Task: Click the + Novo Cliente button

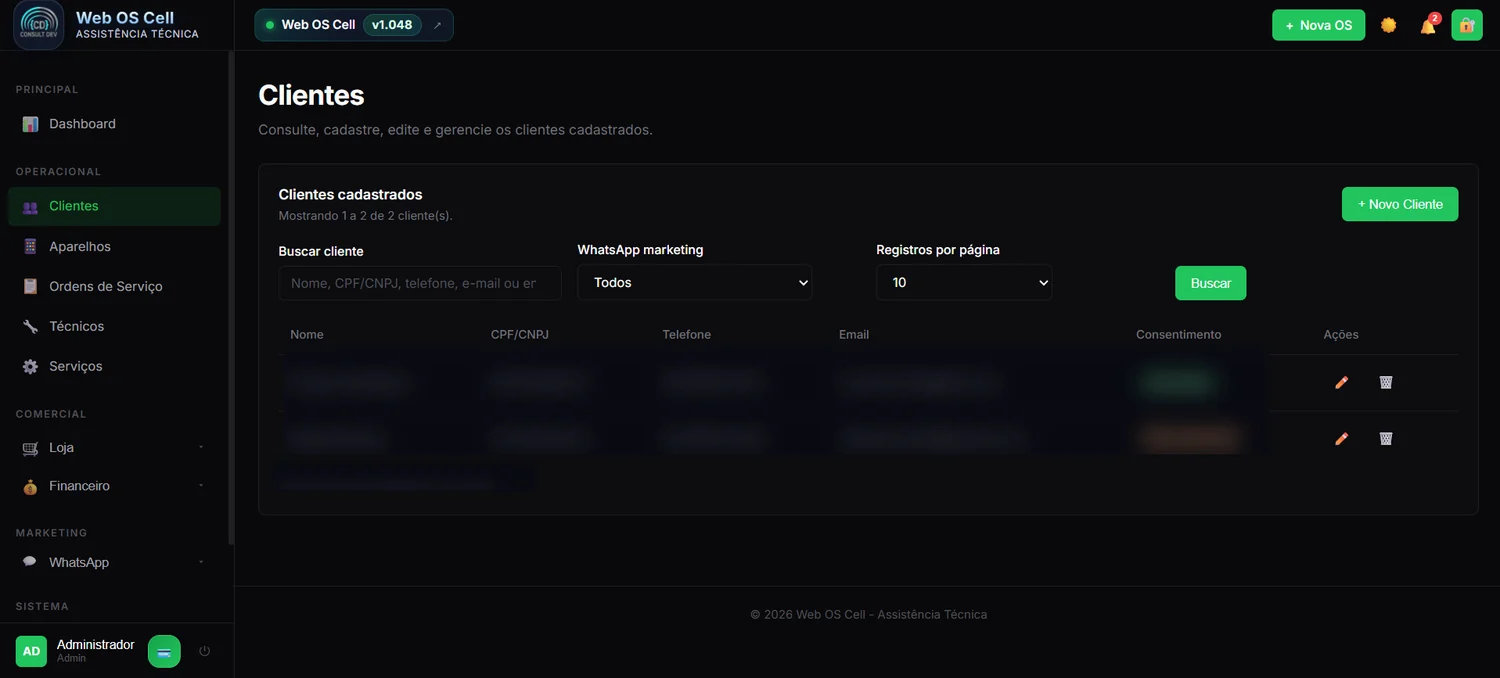Action: 1400,204
